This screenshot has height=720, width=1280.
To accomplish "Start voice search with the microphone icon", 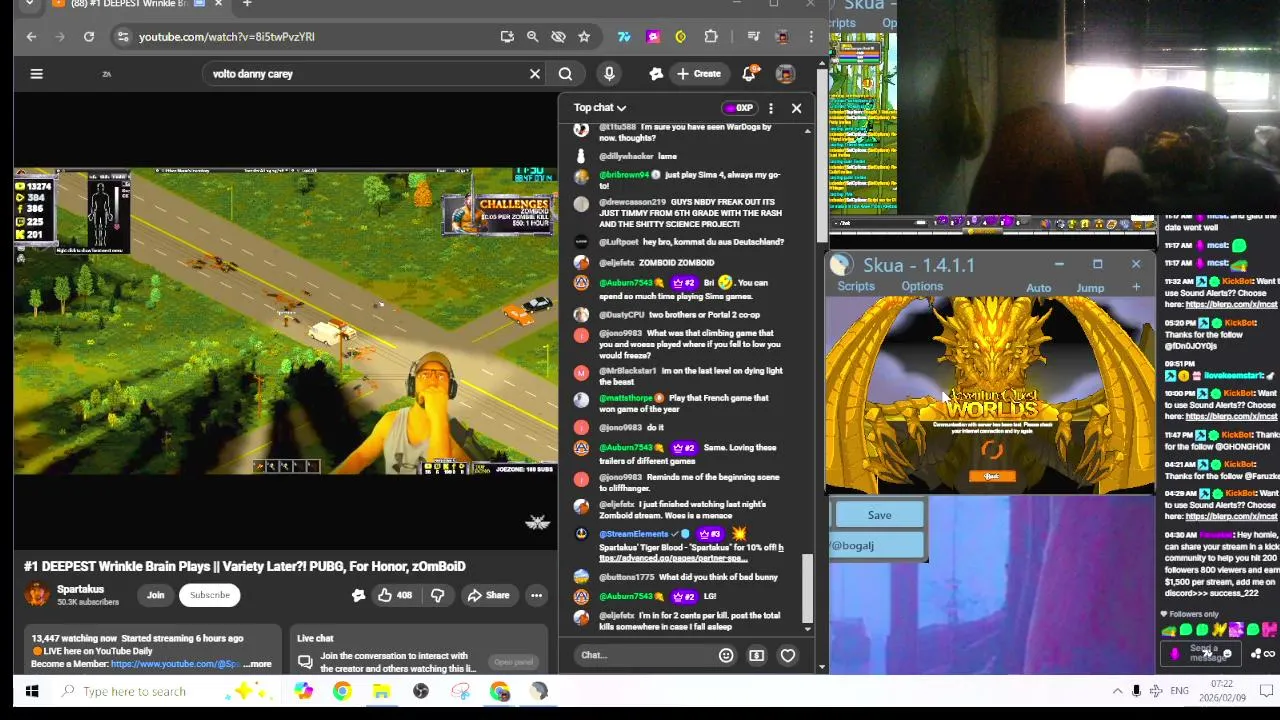I will click(x=609, y=73).
